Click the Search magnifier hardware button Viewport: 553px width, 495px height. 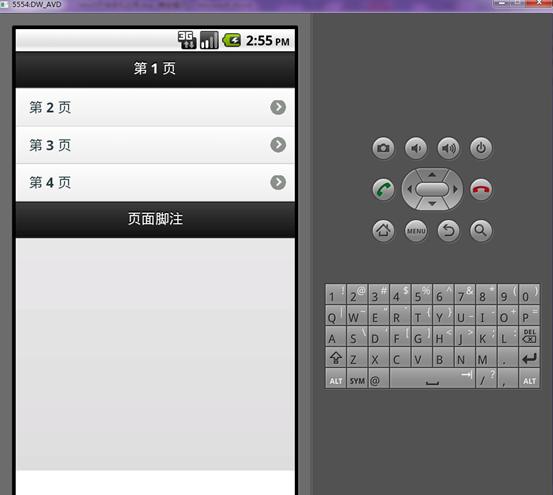(481, 231)
